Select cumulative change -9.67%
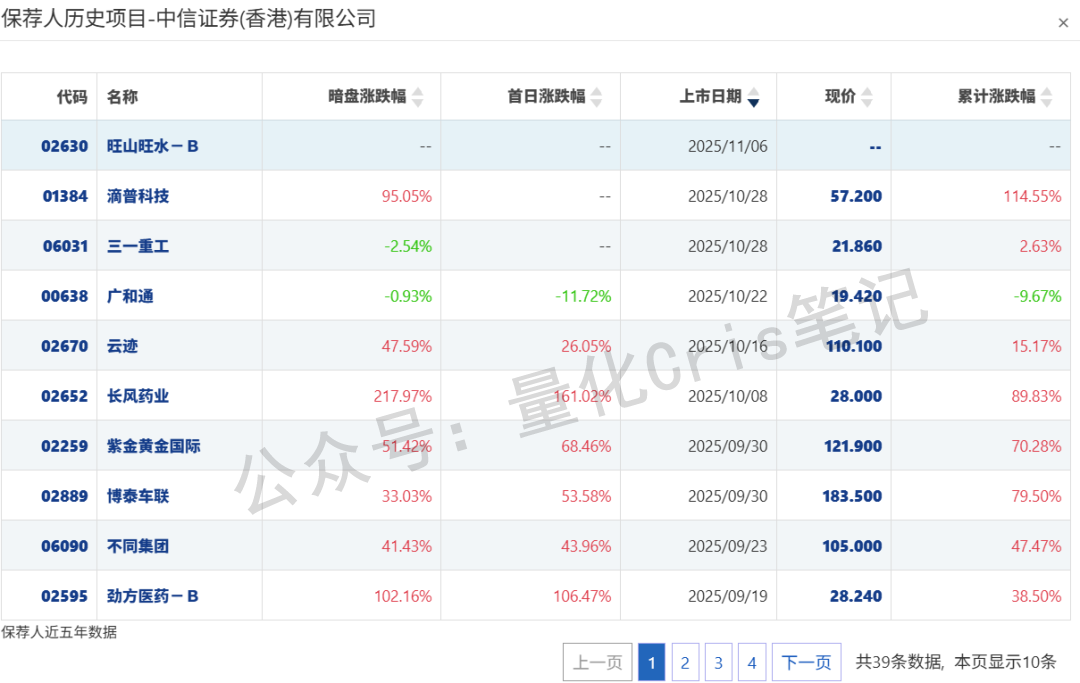 pos(1037,296)
